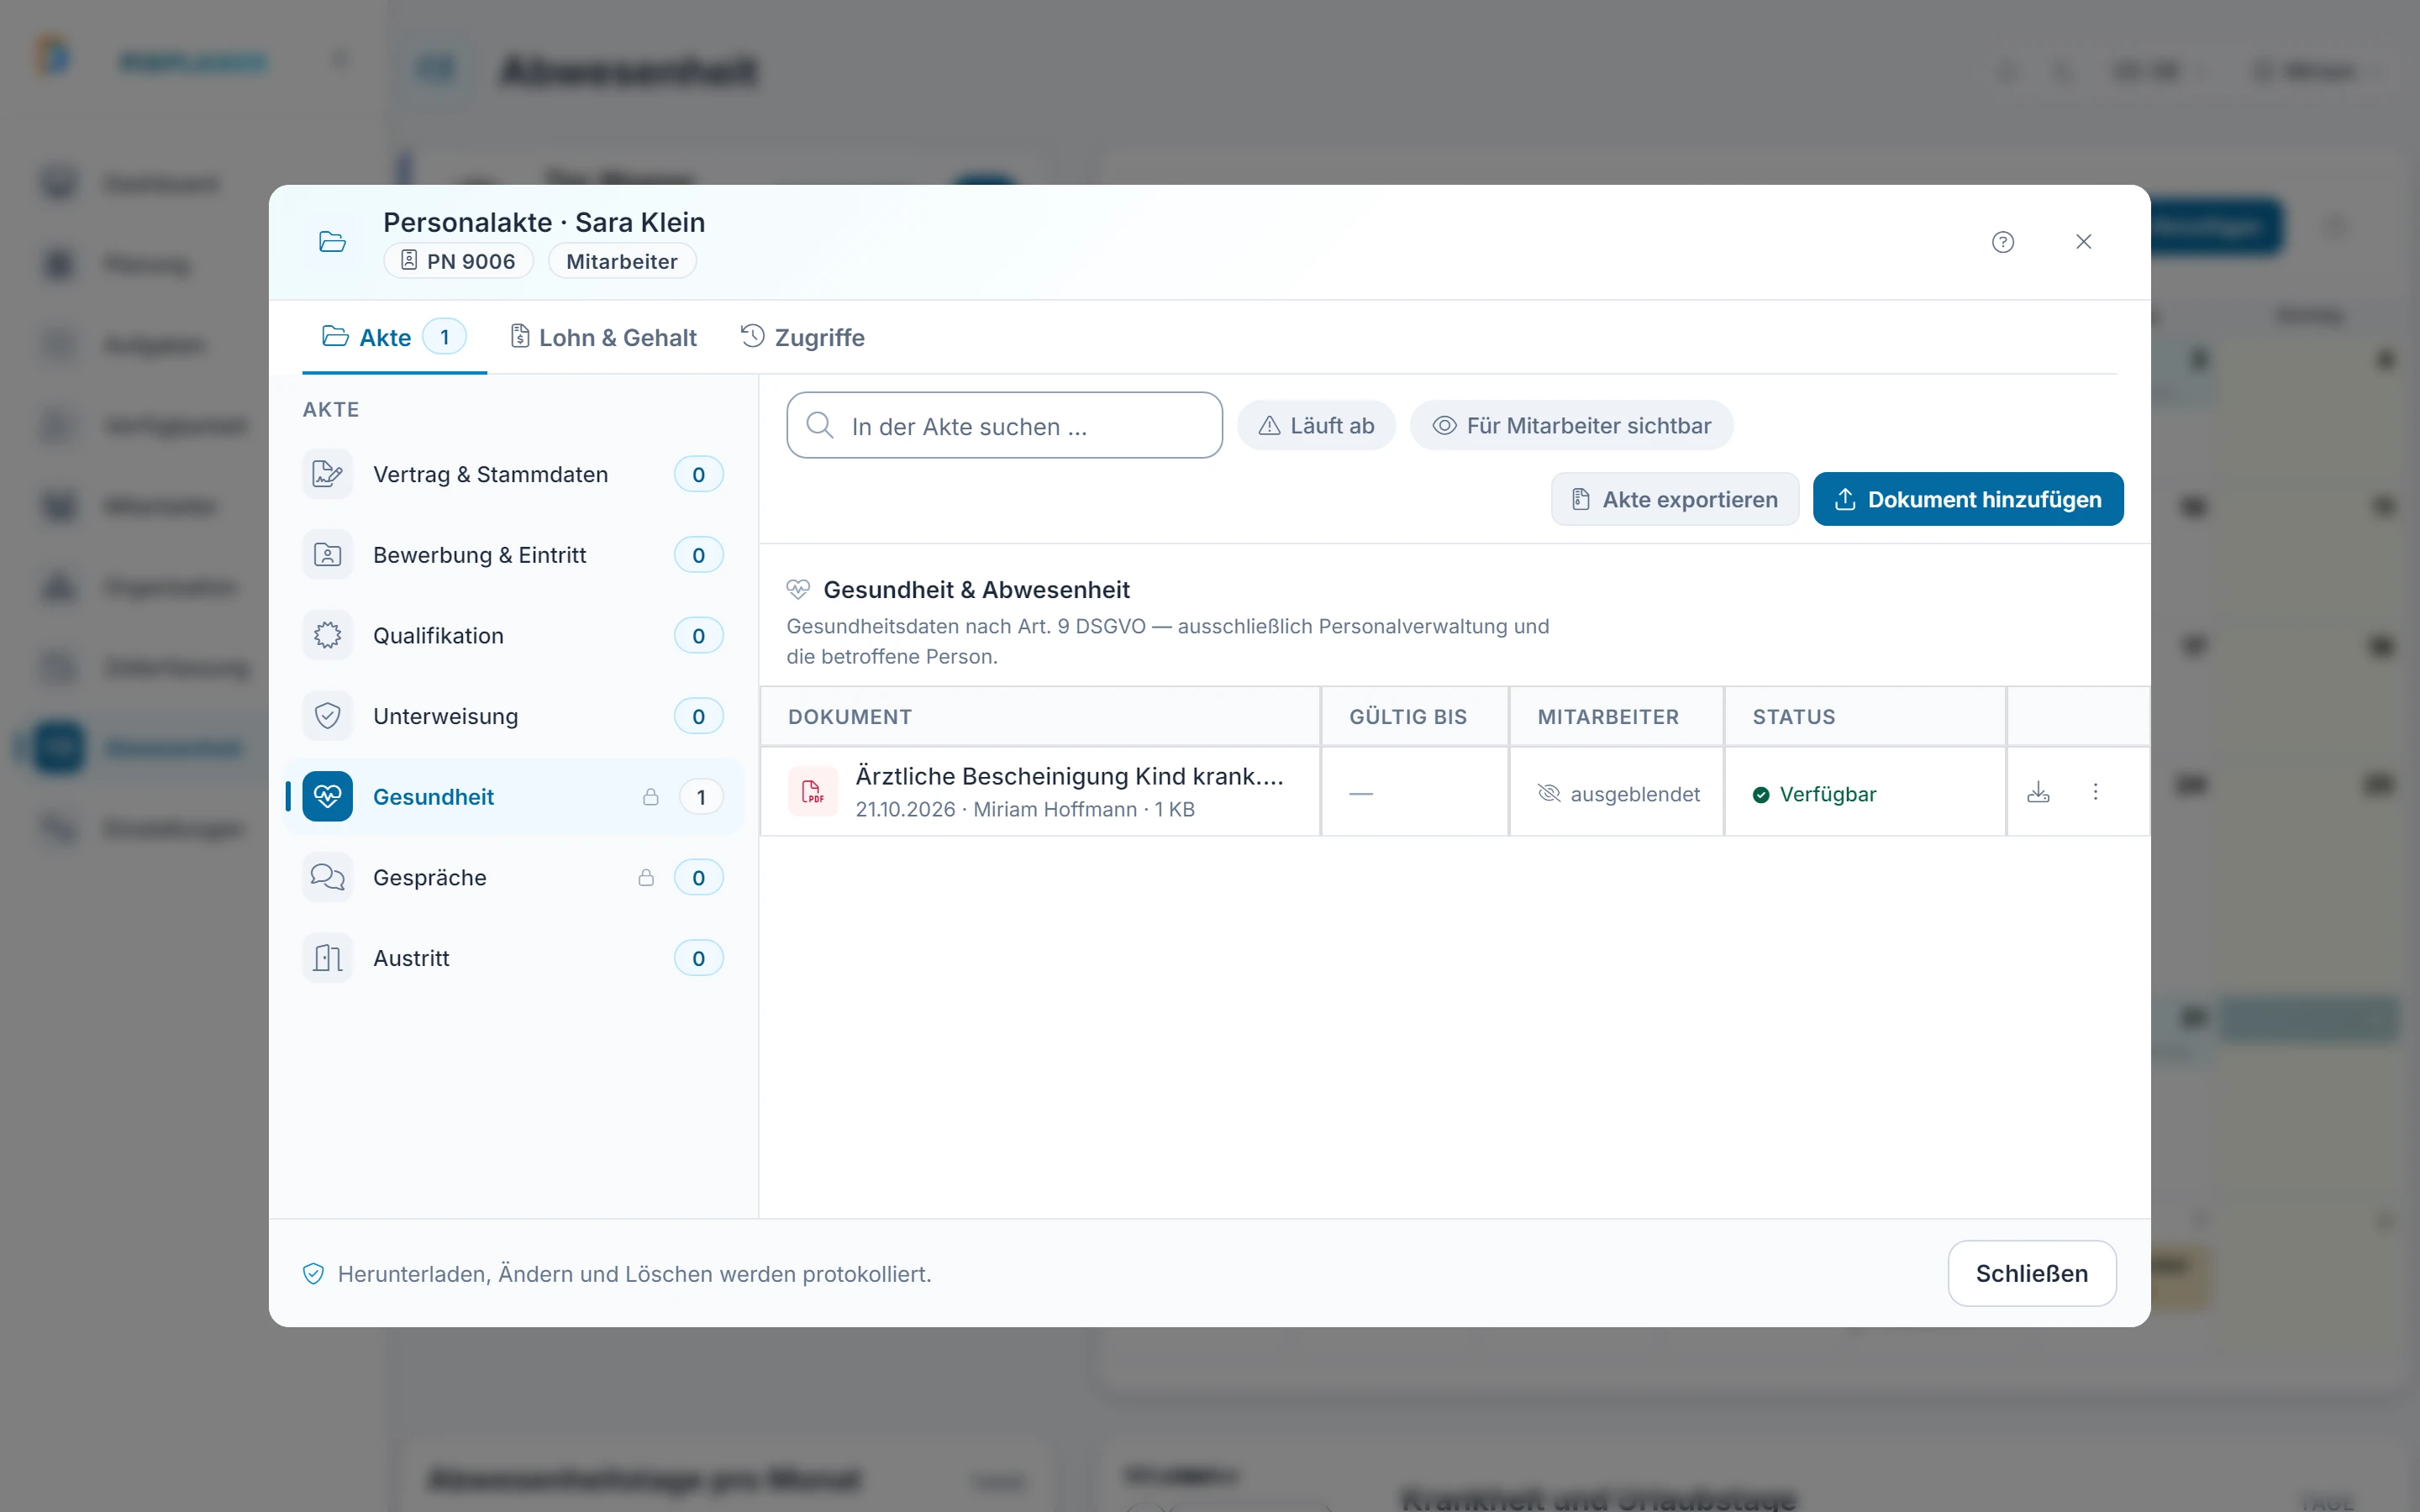Download the Ärztliche Bescheinigung document
This screenshot has height=1512, width=2420.
point(2038,793)
